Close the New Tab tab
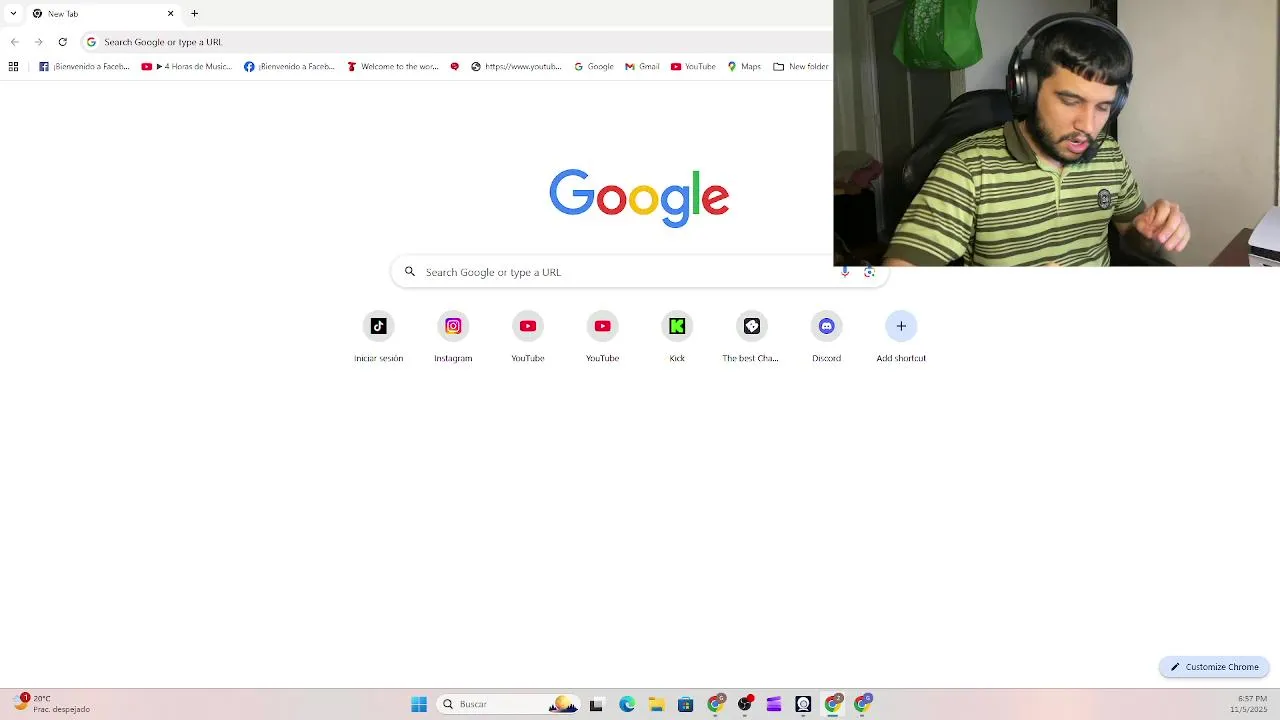 tap(170, 13)
